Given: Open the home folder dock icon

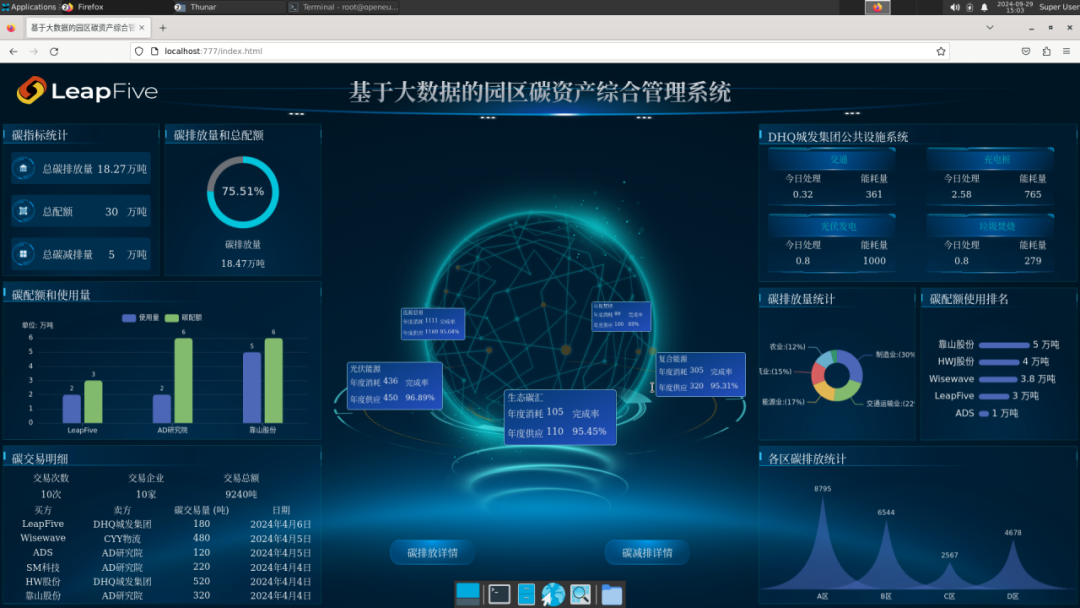Looking at the screenshot, I should point(612,594).
